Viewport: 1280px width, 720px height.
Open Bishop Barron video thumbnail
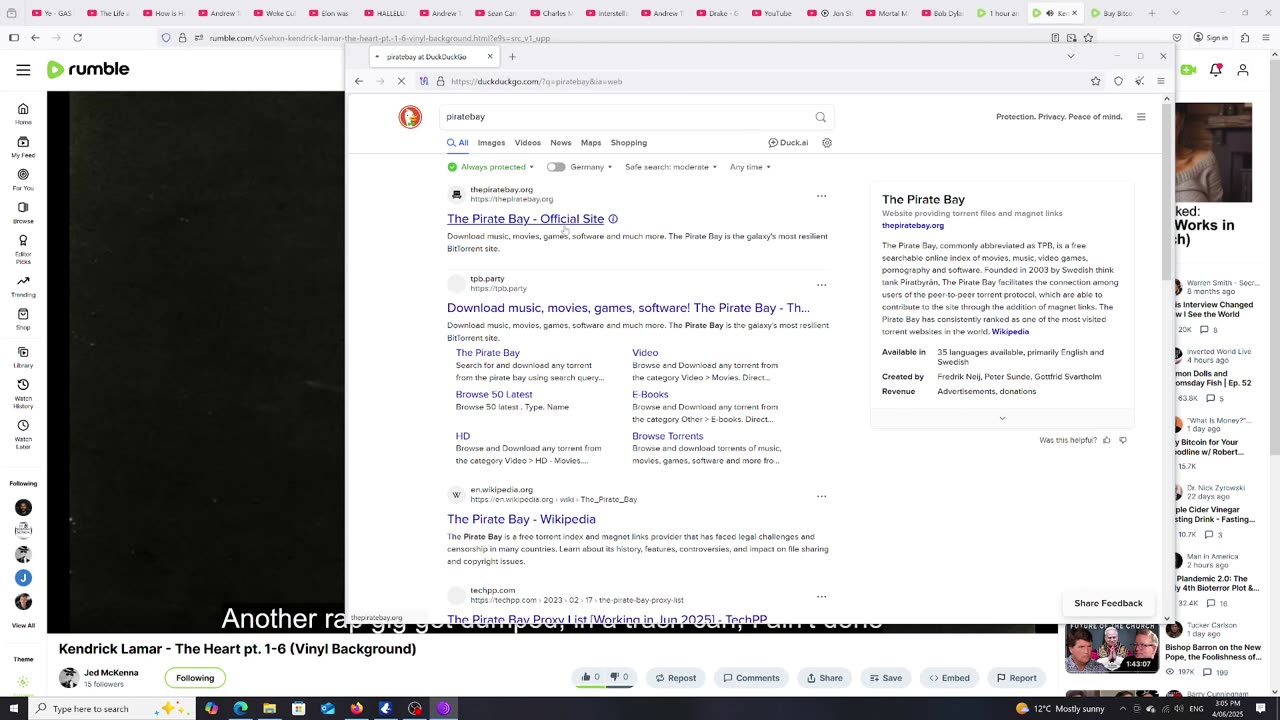coord(1112,648)
